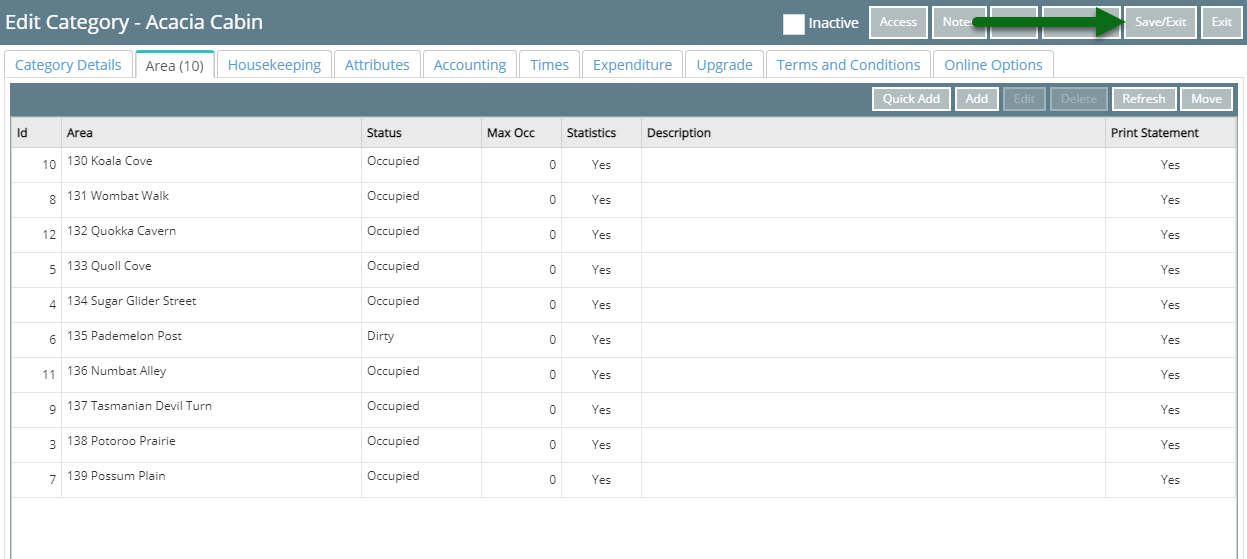
Task: Click the Move button
Action: pyautogui.click(x=1206, y=99)
